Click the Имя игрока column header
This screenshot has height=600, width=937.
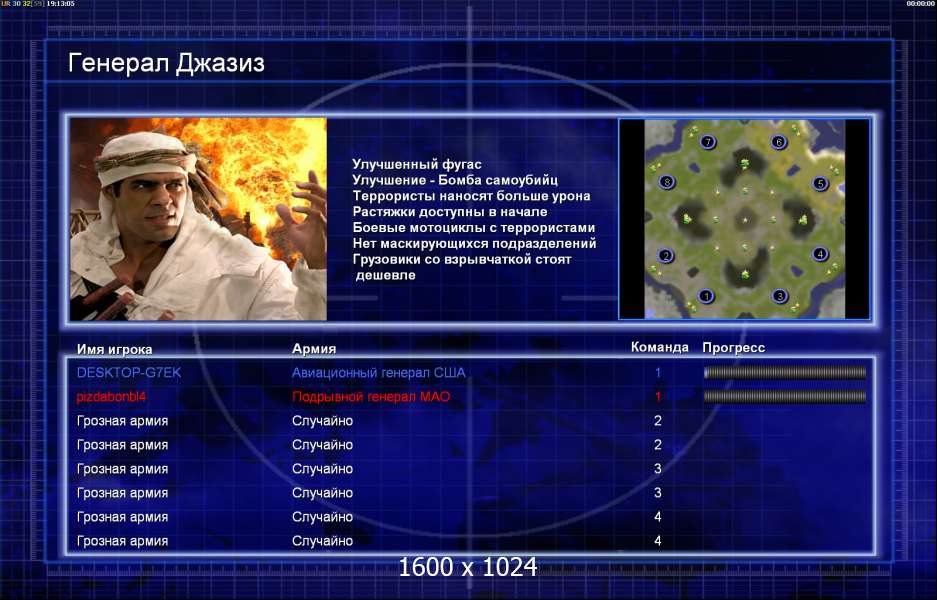click(x=114, y=349)
